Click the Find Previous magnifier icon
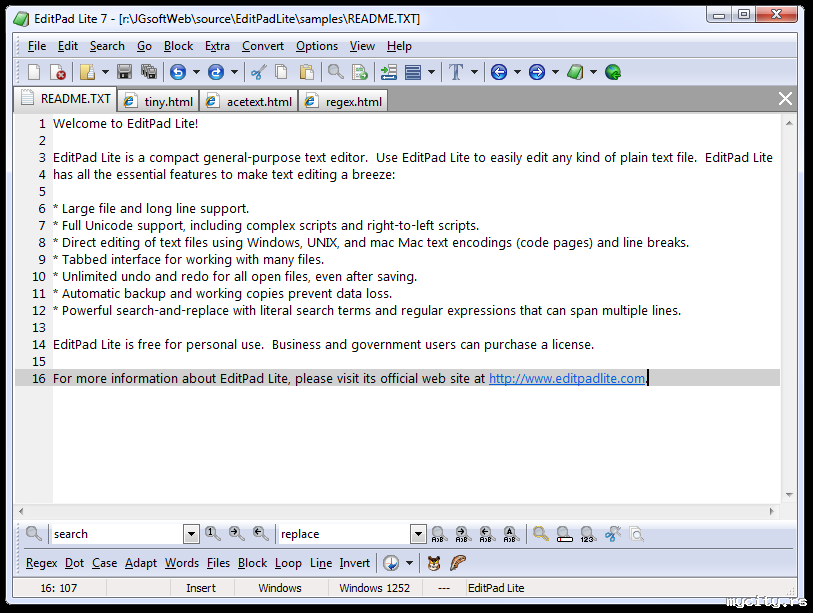813x613 pixels. (261, 534)
